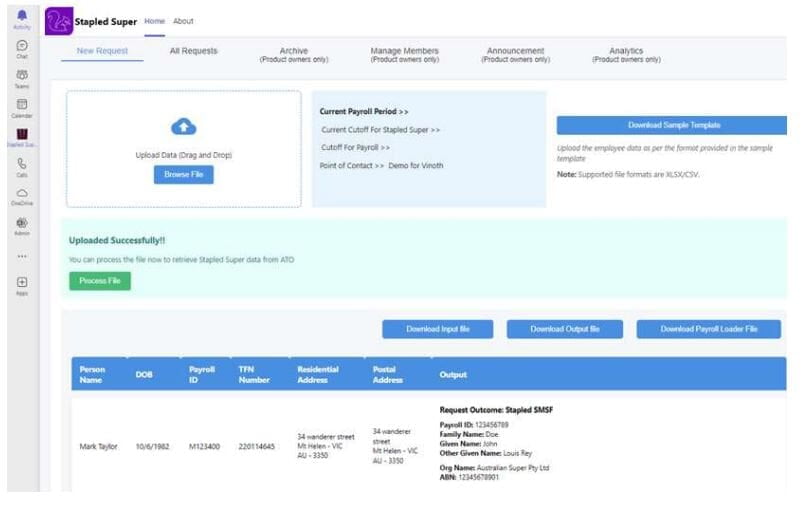
Task: Click Download Sample Template button
Action: click(x=672, y=125)
